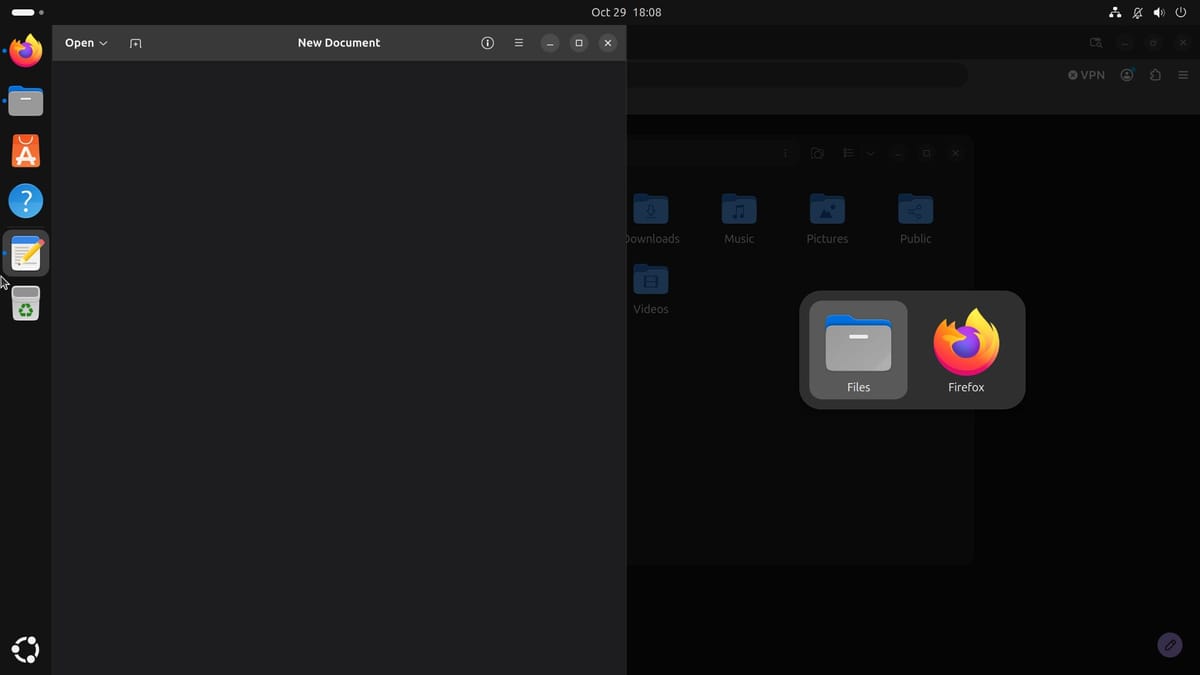Open the power menu icon
This screenshot has width=1200, height=675.
[1181, 12]
